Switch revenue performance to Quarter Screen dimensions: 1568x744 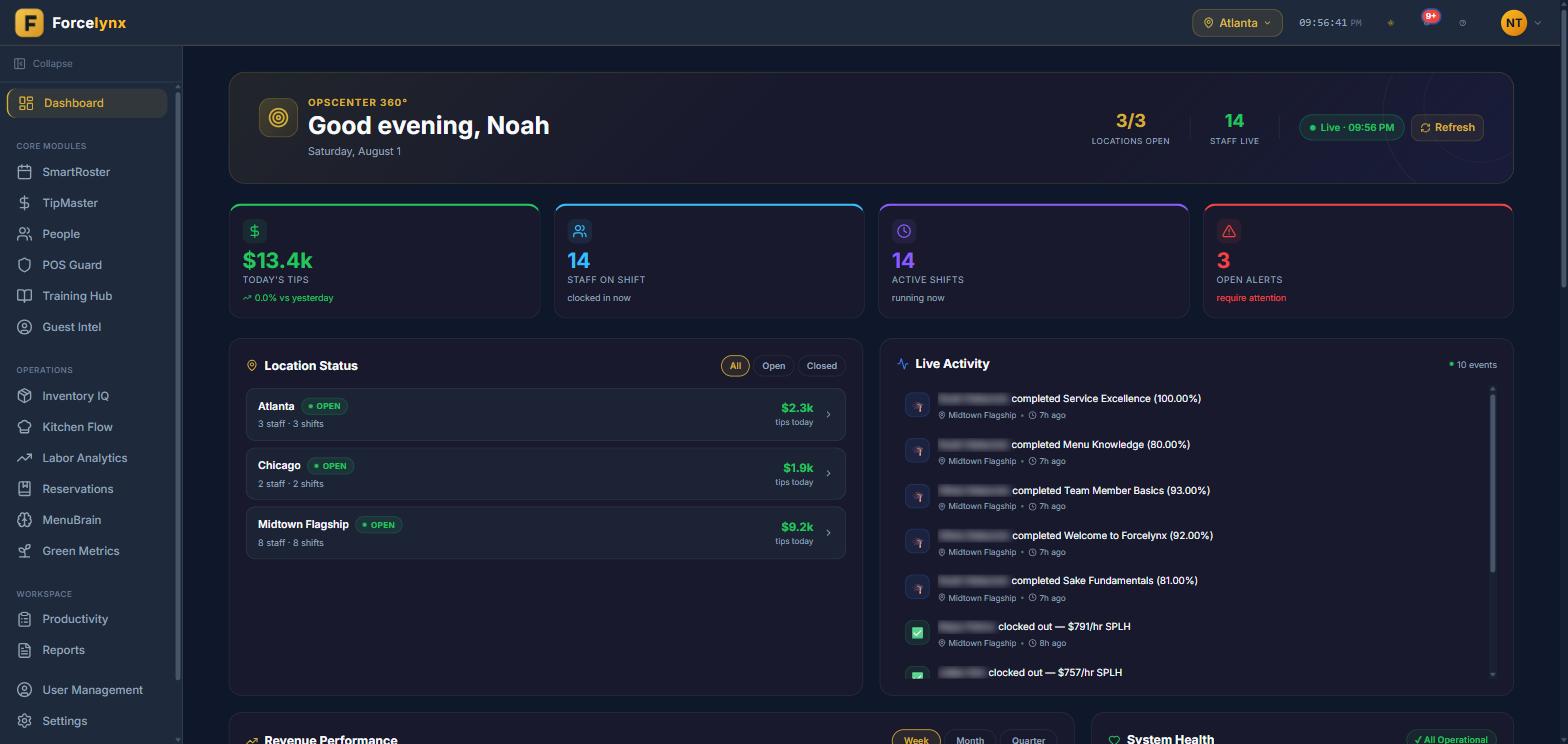pos(1028,740)
